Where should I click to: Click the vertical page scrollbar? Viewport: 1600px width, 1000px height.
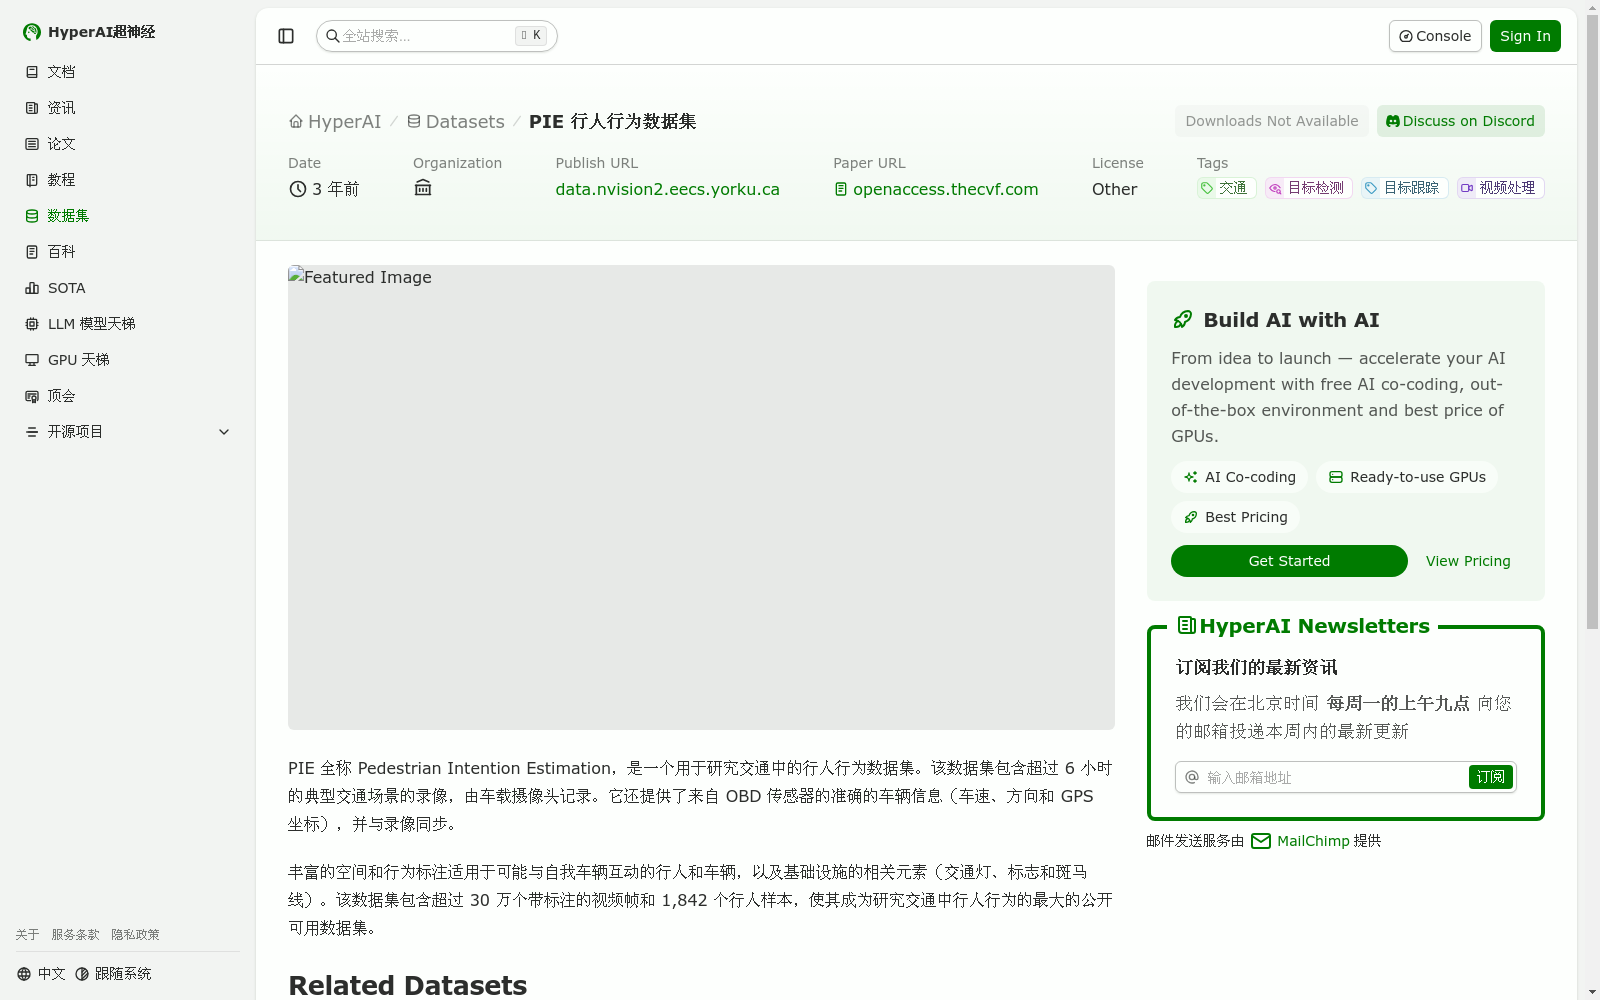pos(1592,321)
